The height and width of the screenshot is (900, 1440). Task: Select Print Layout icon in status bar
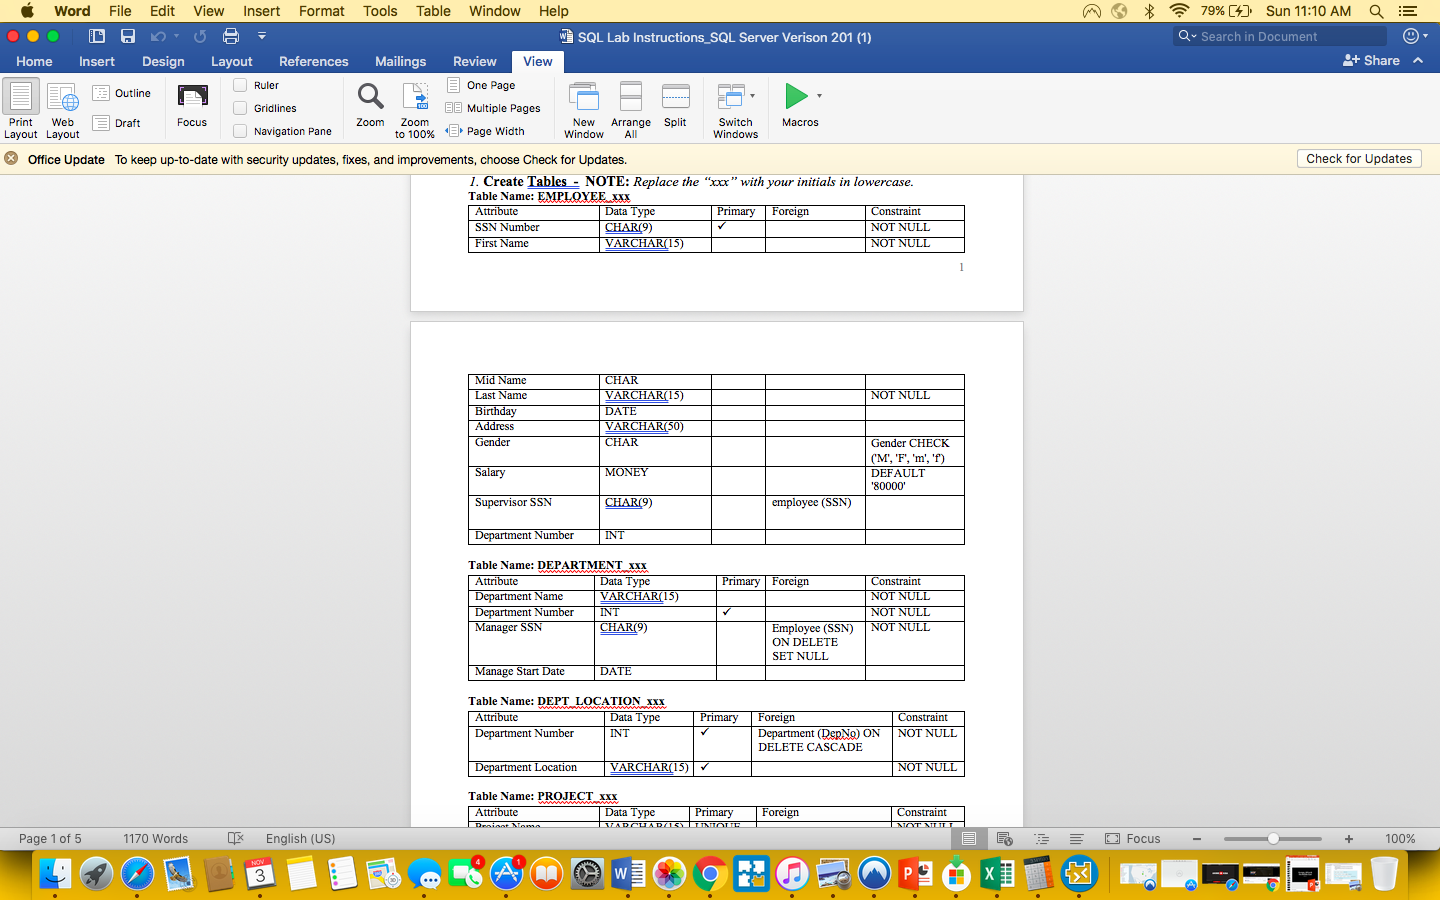pos(967,839)
